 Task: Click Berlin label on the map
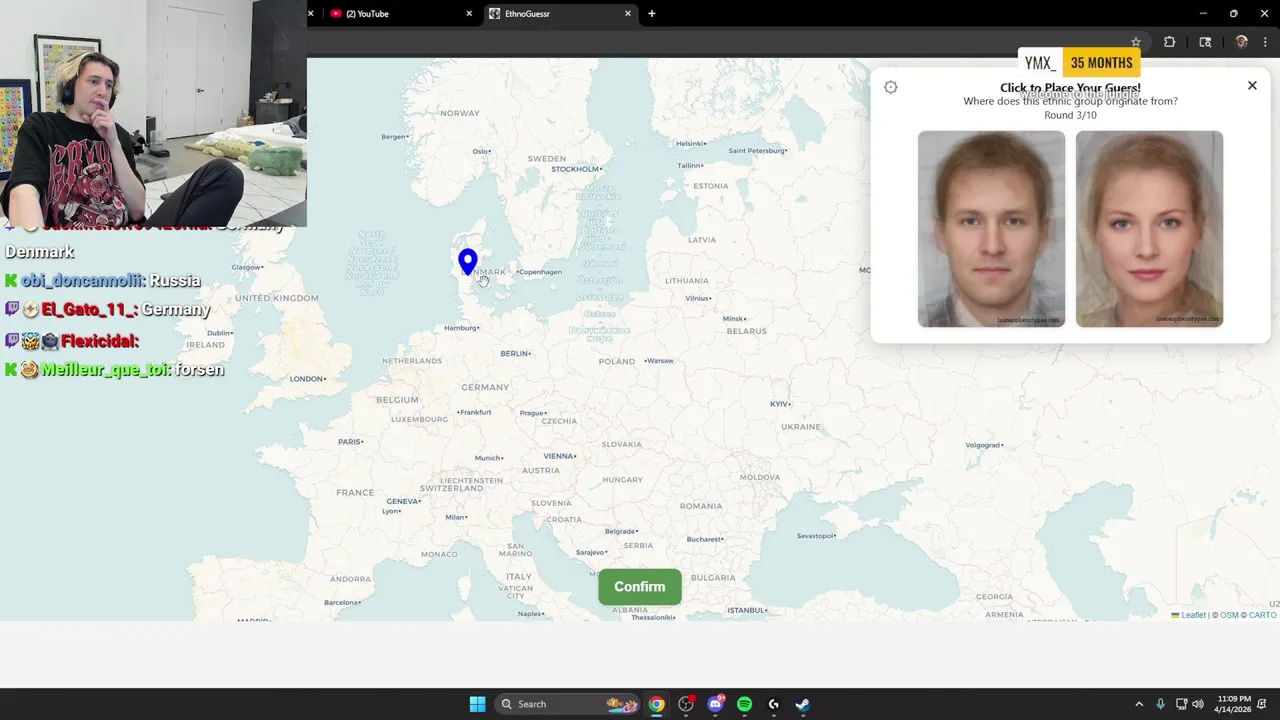pyautogui.click(x=515, y=353)
